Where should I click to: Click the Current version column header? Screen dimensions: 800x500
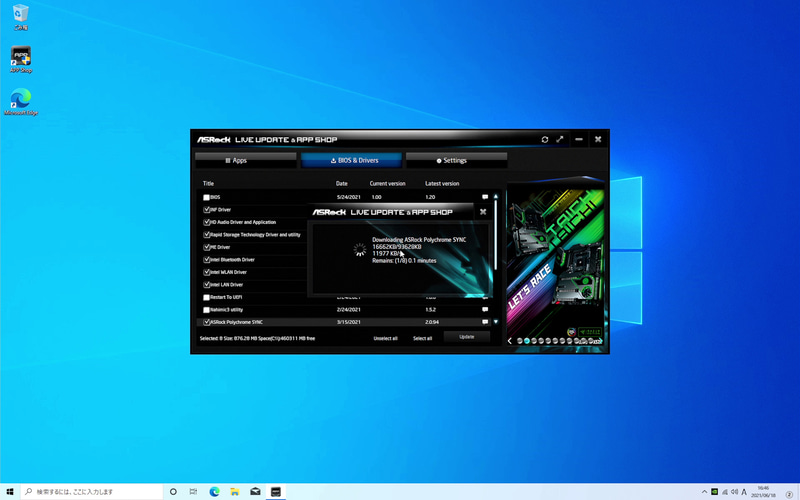[x=388, y=184]
